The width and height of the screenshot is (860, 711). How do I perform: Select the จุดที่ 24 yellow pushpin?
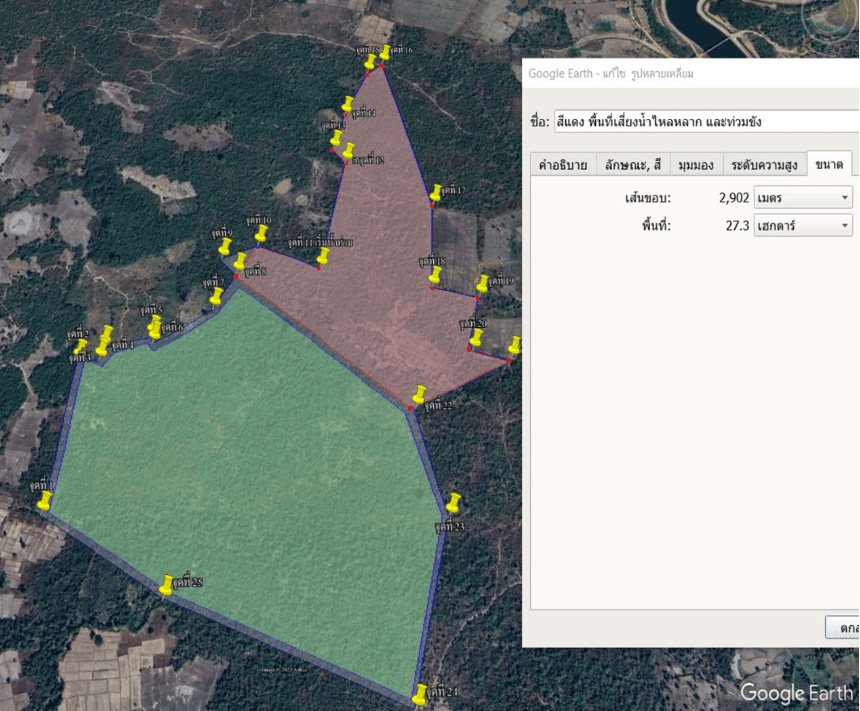pos(420,694)
